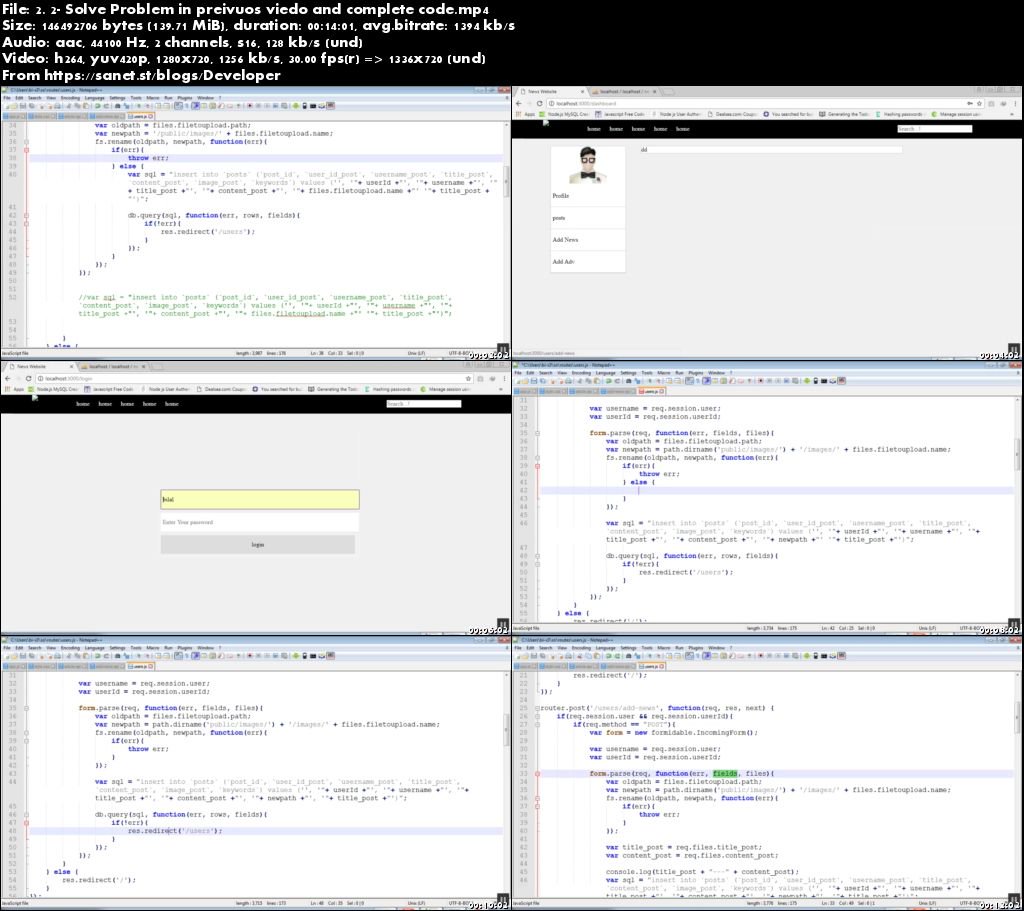Reload the login page in browser
Screen dimensions: 1024x911
(28, 378)
